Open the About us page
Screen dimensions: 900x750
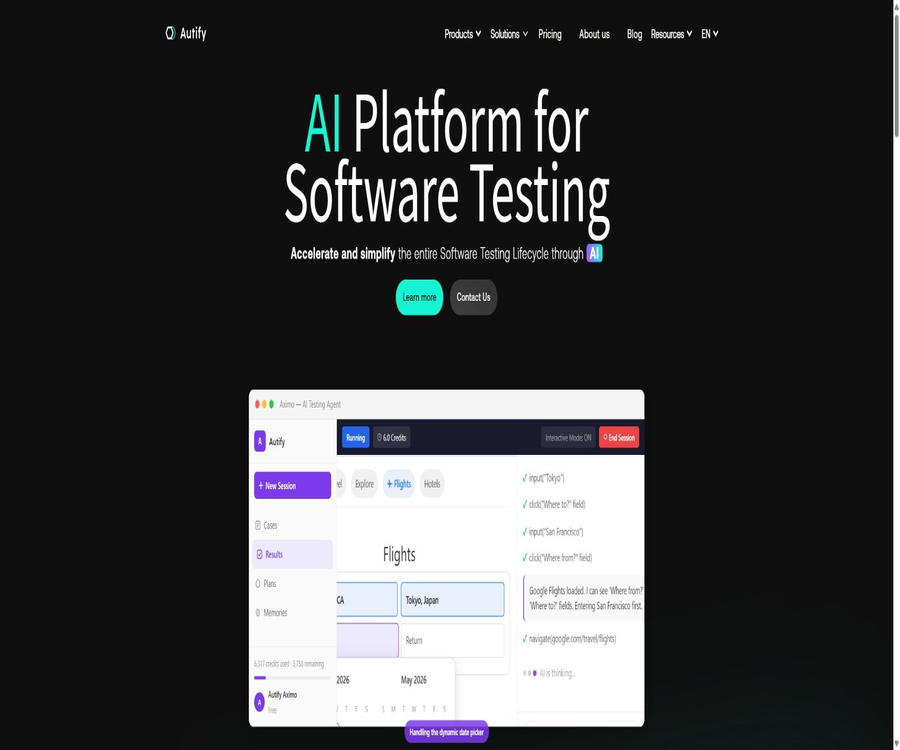594,34
